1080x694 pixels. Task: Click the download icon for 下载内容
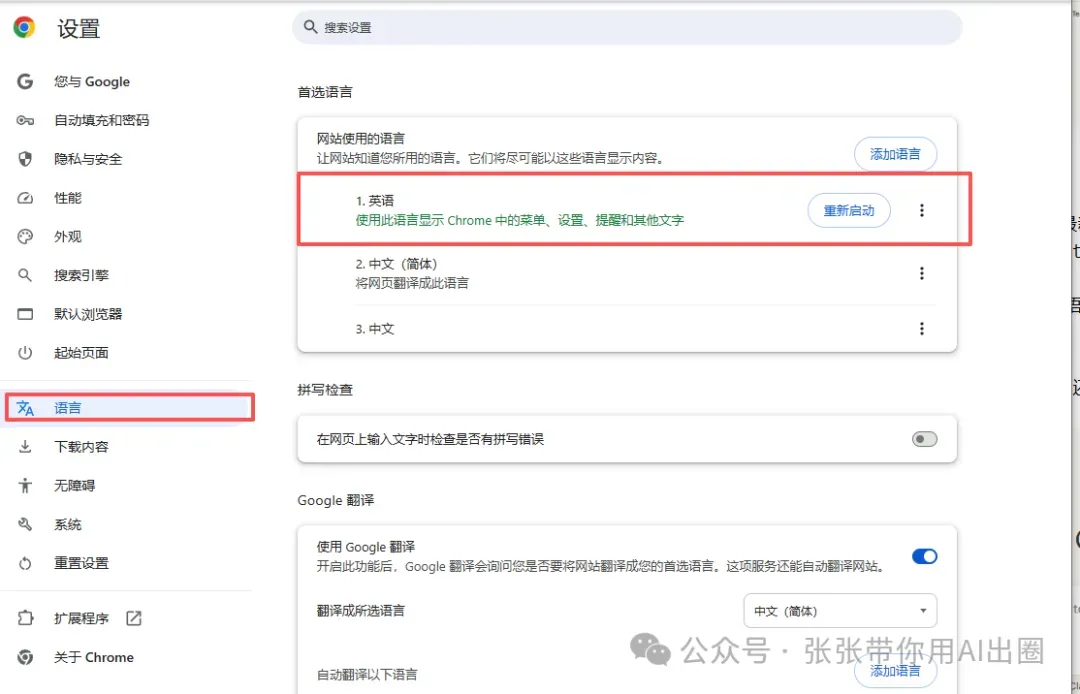tap(26, 447)
